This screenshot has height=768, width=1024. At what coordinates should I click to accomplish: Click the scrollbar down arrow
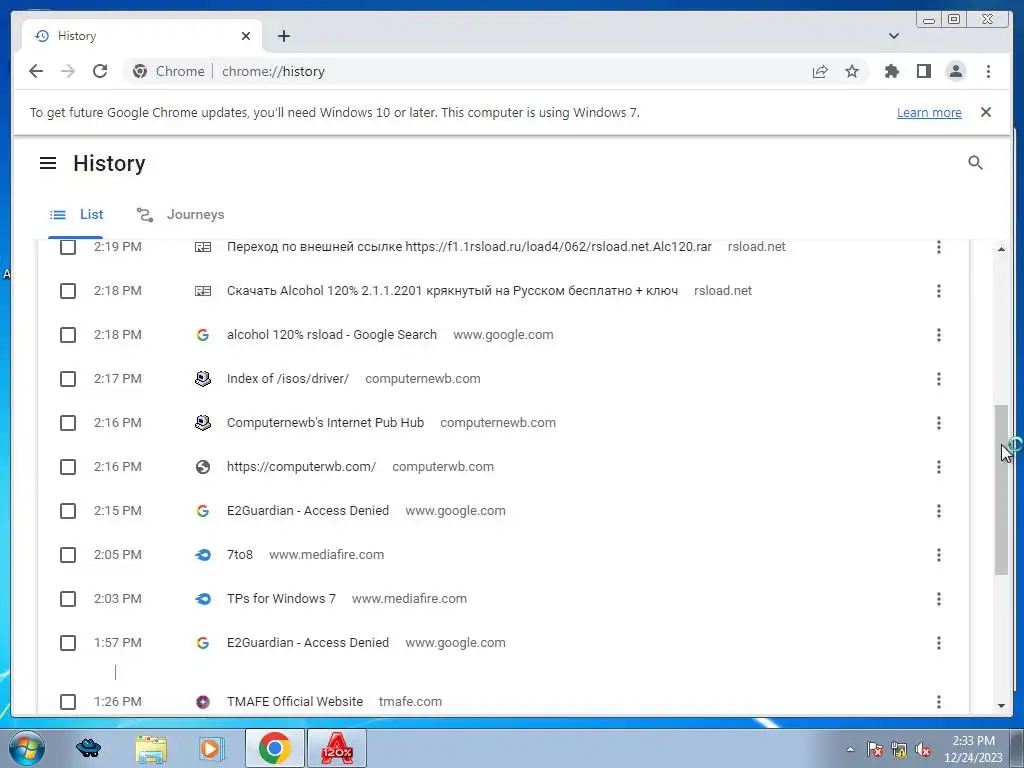click(x=1001, y=706)
